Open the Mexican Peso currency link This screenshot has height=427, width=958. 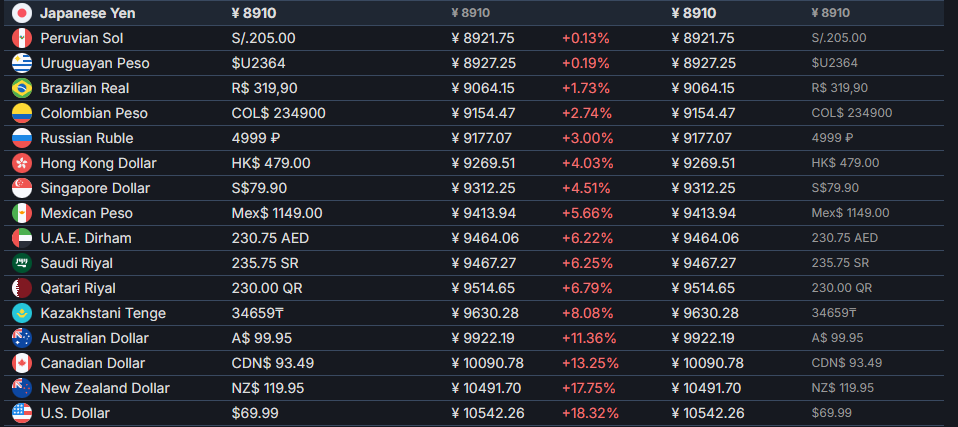pos(86,213)
